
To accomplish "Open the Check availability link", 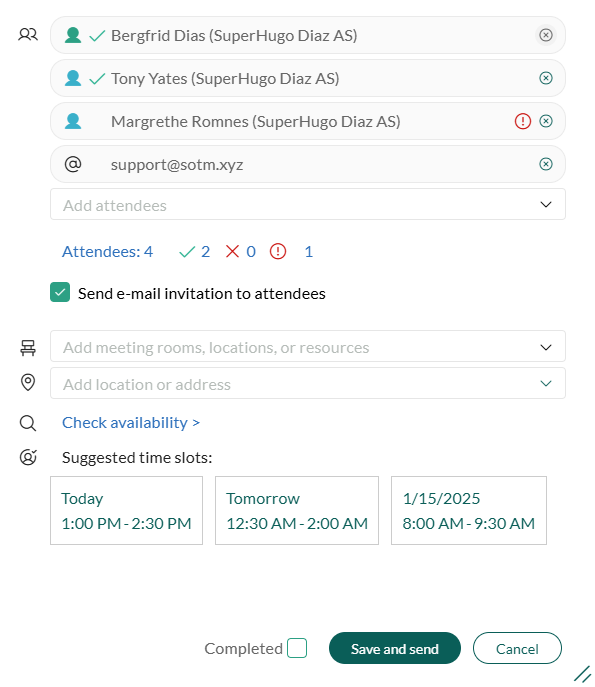I will [131, 423].
